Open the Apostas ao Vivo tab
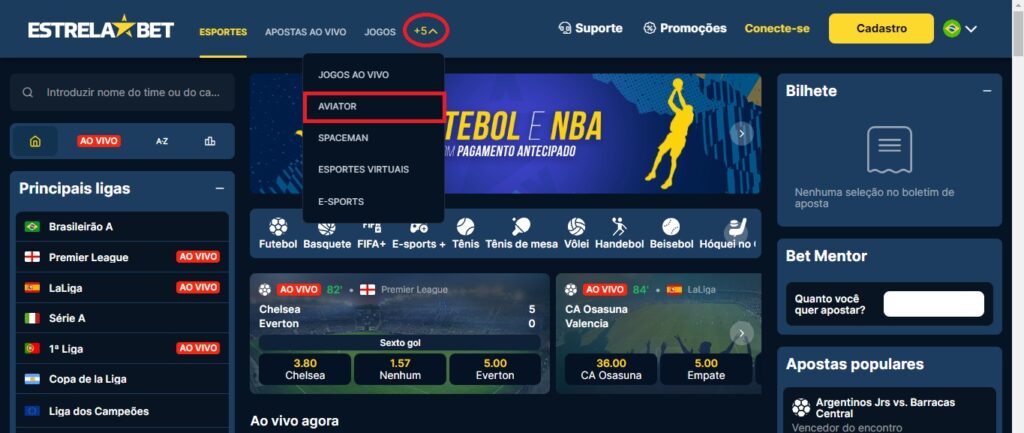 pyautogui.click(x=306, y=31)
